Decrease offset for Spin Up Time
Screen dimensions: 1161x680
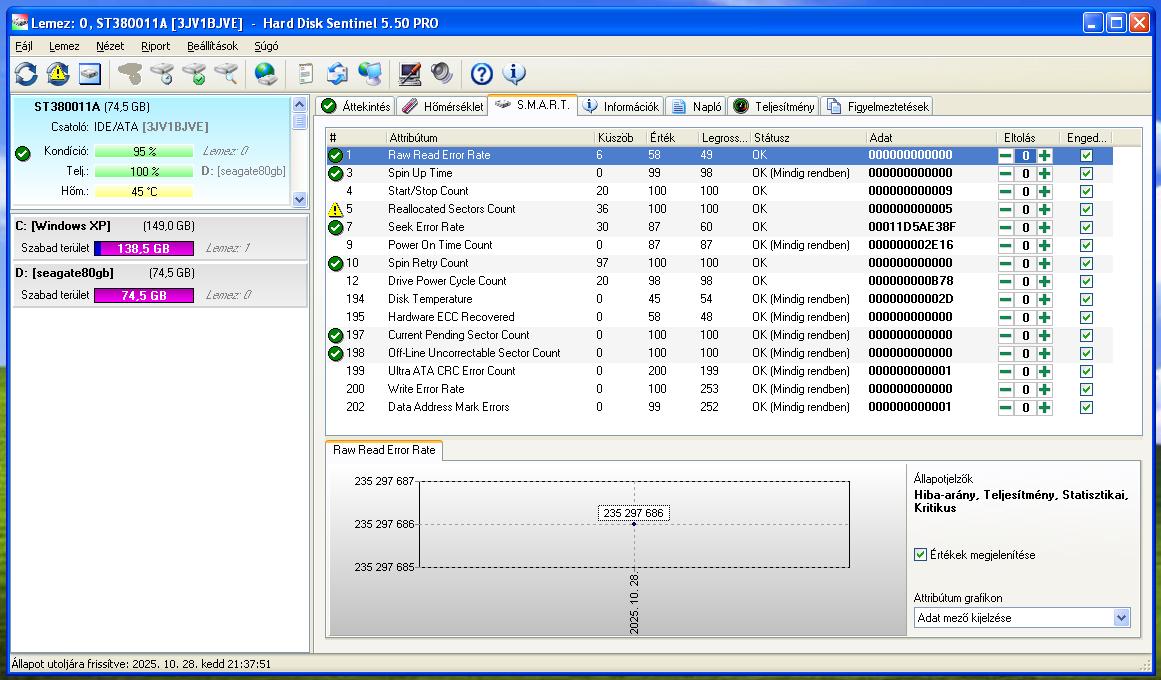click(x=1005, y=174)
